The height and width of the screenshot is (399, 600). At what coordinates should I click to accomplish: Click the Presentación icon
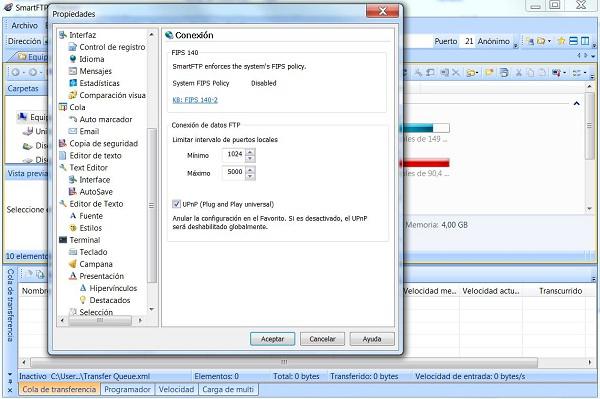(73, 276)
